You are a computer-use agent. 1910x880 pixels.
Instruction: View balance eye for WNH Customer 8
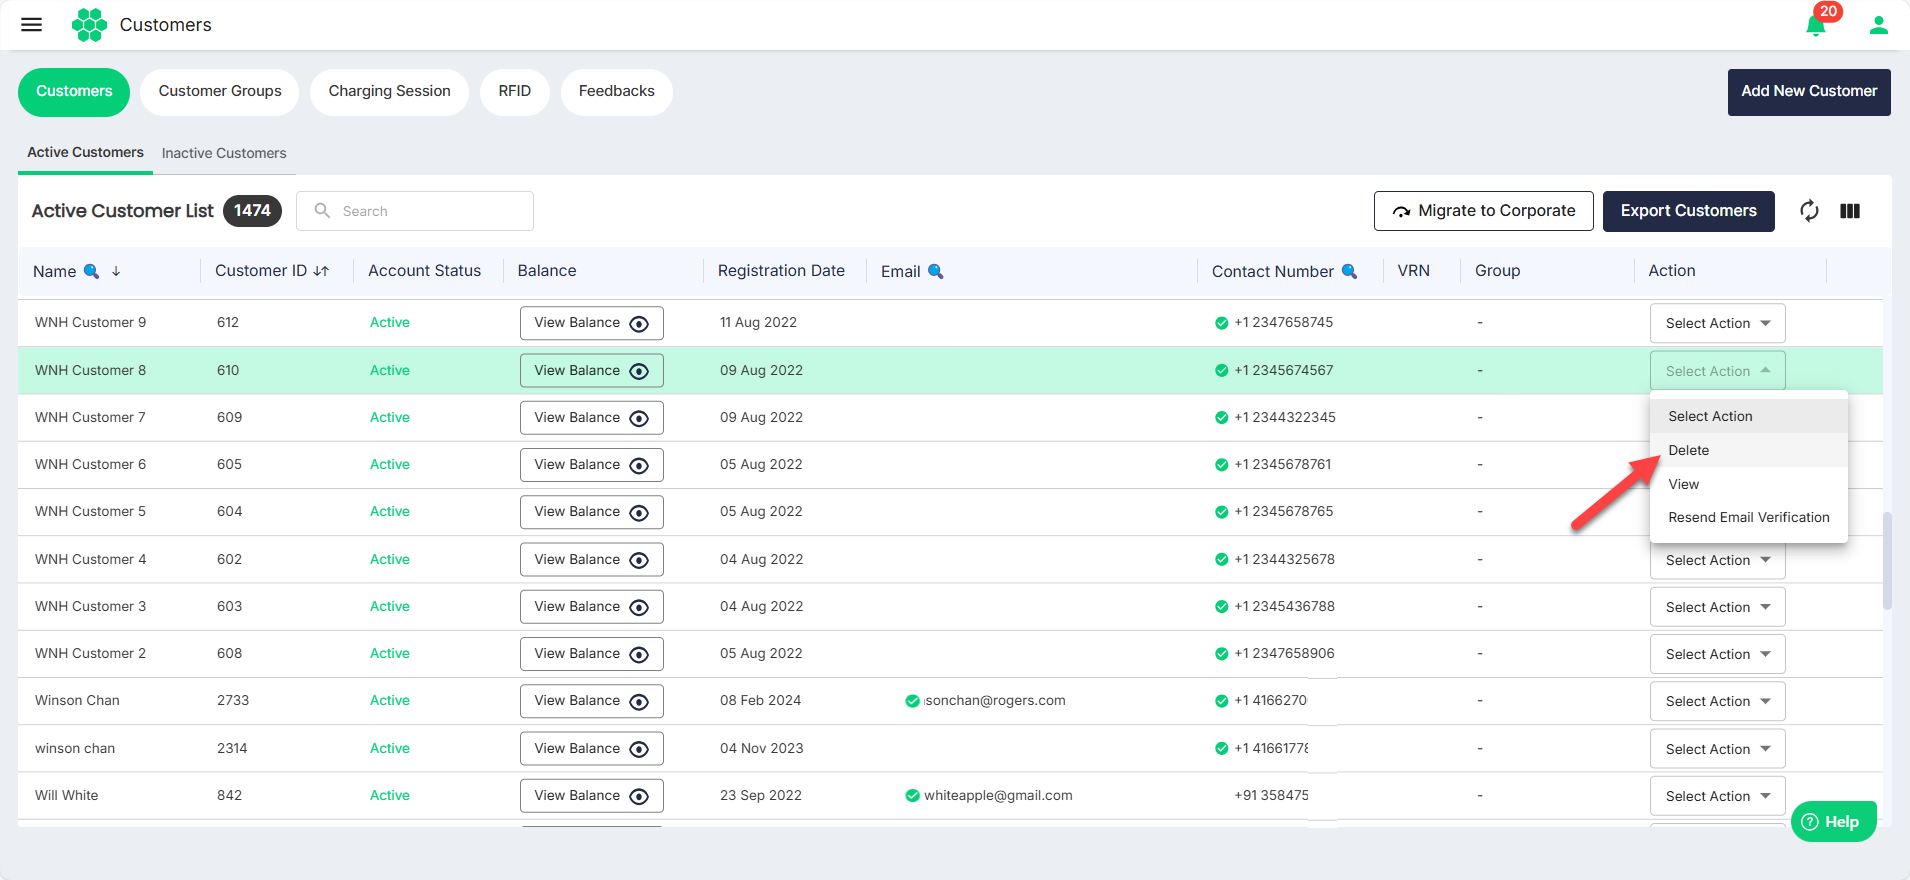coord(639,372)
